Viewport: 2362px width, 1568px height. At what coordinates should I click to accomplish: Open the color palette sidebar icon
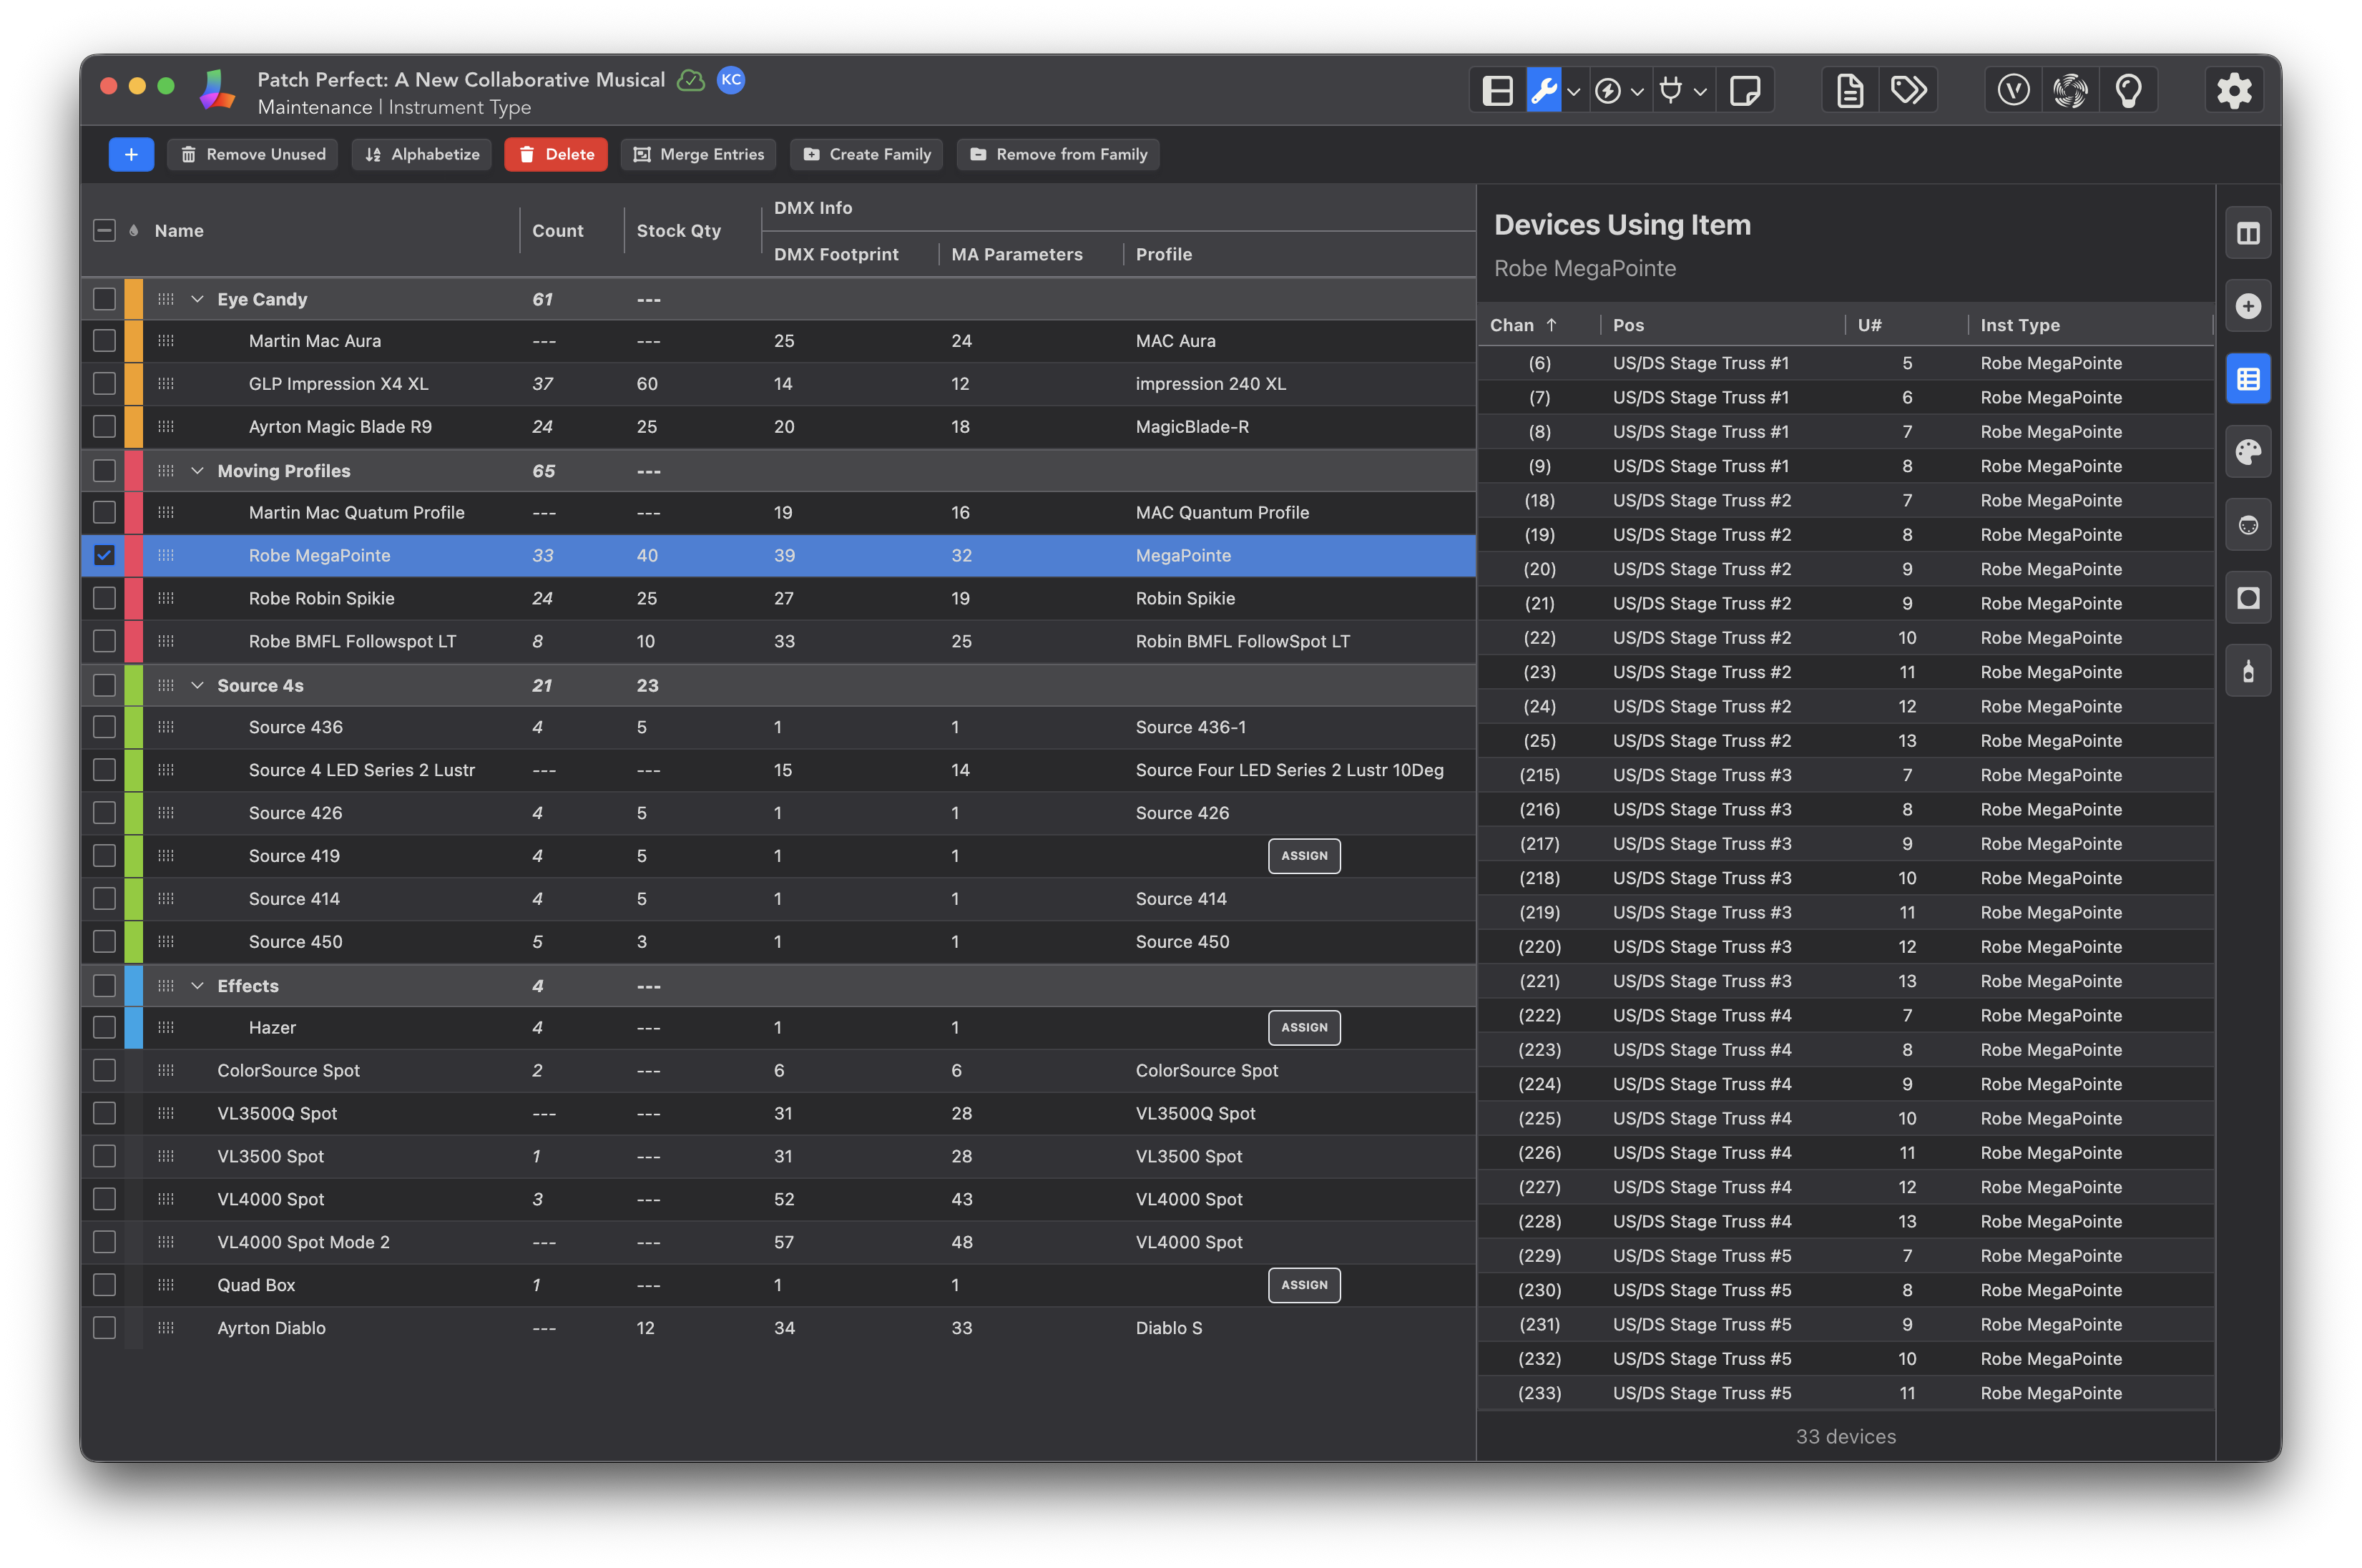2248,452
